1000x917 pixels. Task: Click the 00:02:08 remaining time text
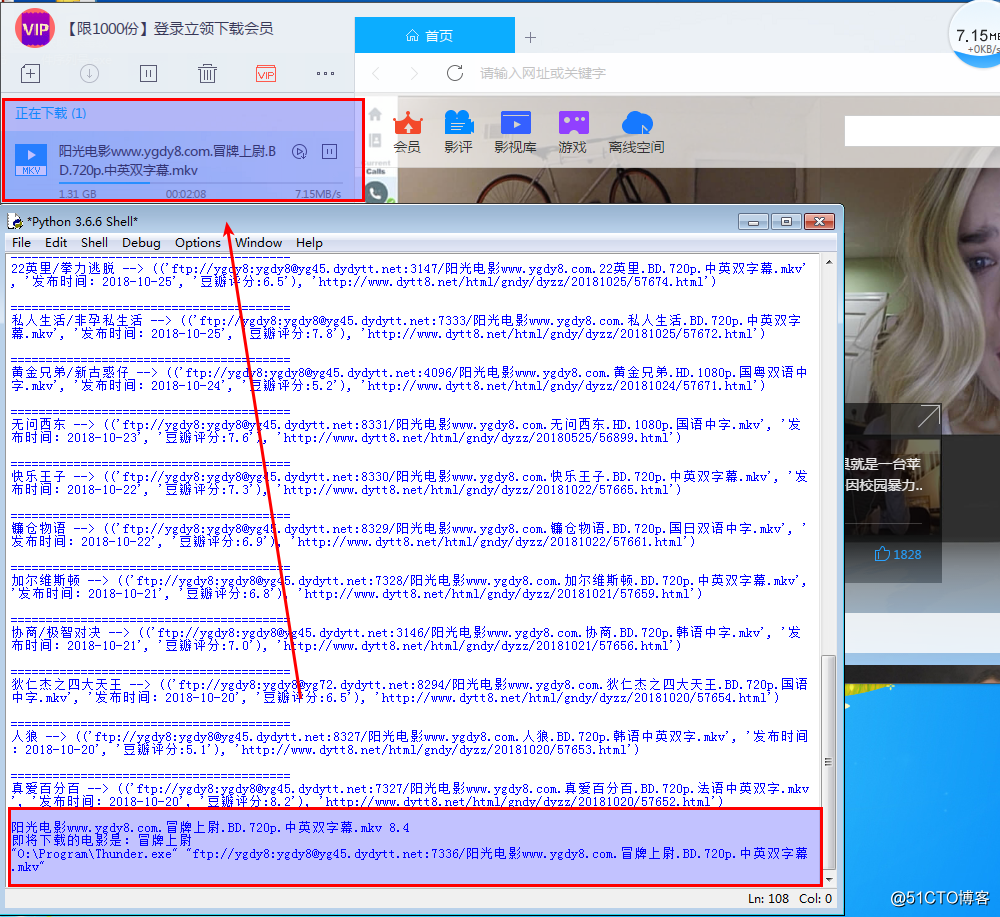pyautogui.click(x=186, y=194)
